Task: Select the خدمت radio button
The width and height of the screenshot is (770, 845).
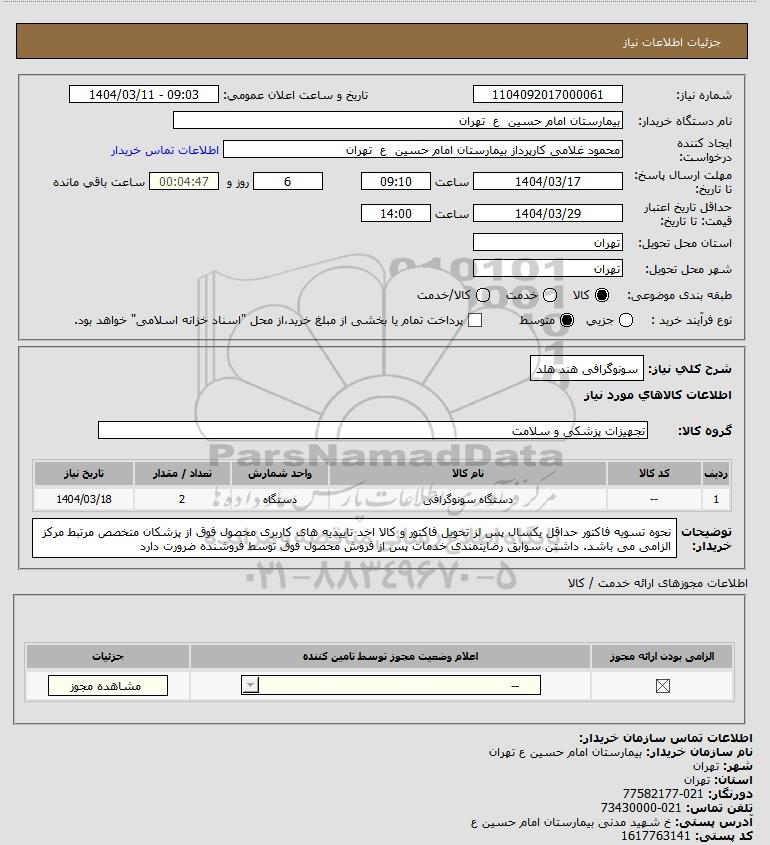Action: point(550,295)
